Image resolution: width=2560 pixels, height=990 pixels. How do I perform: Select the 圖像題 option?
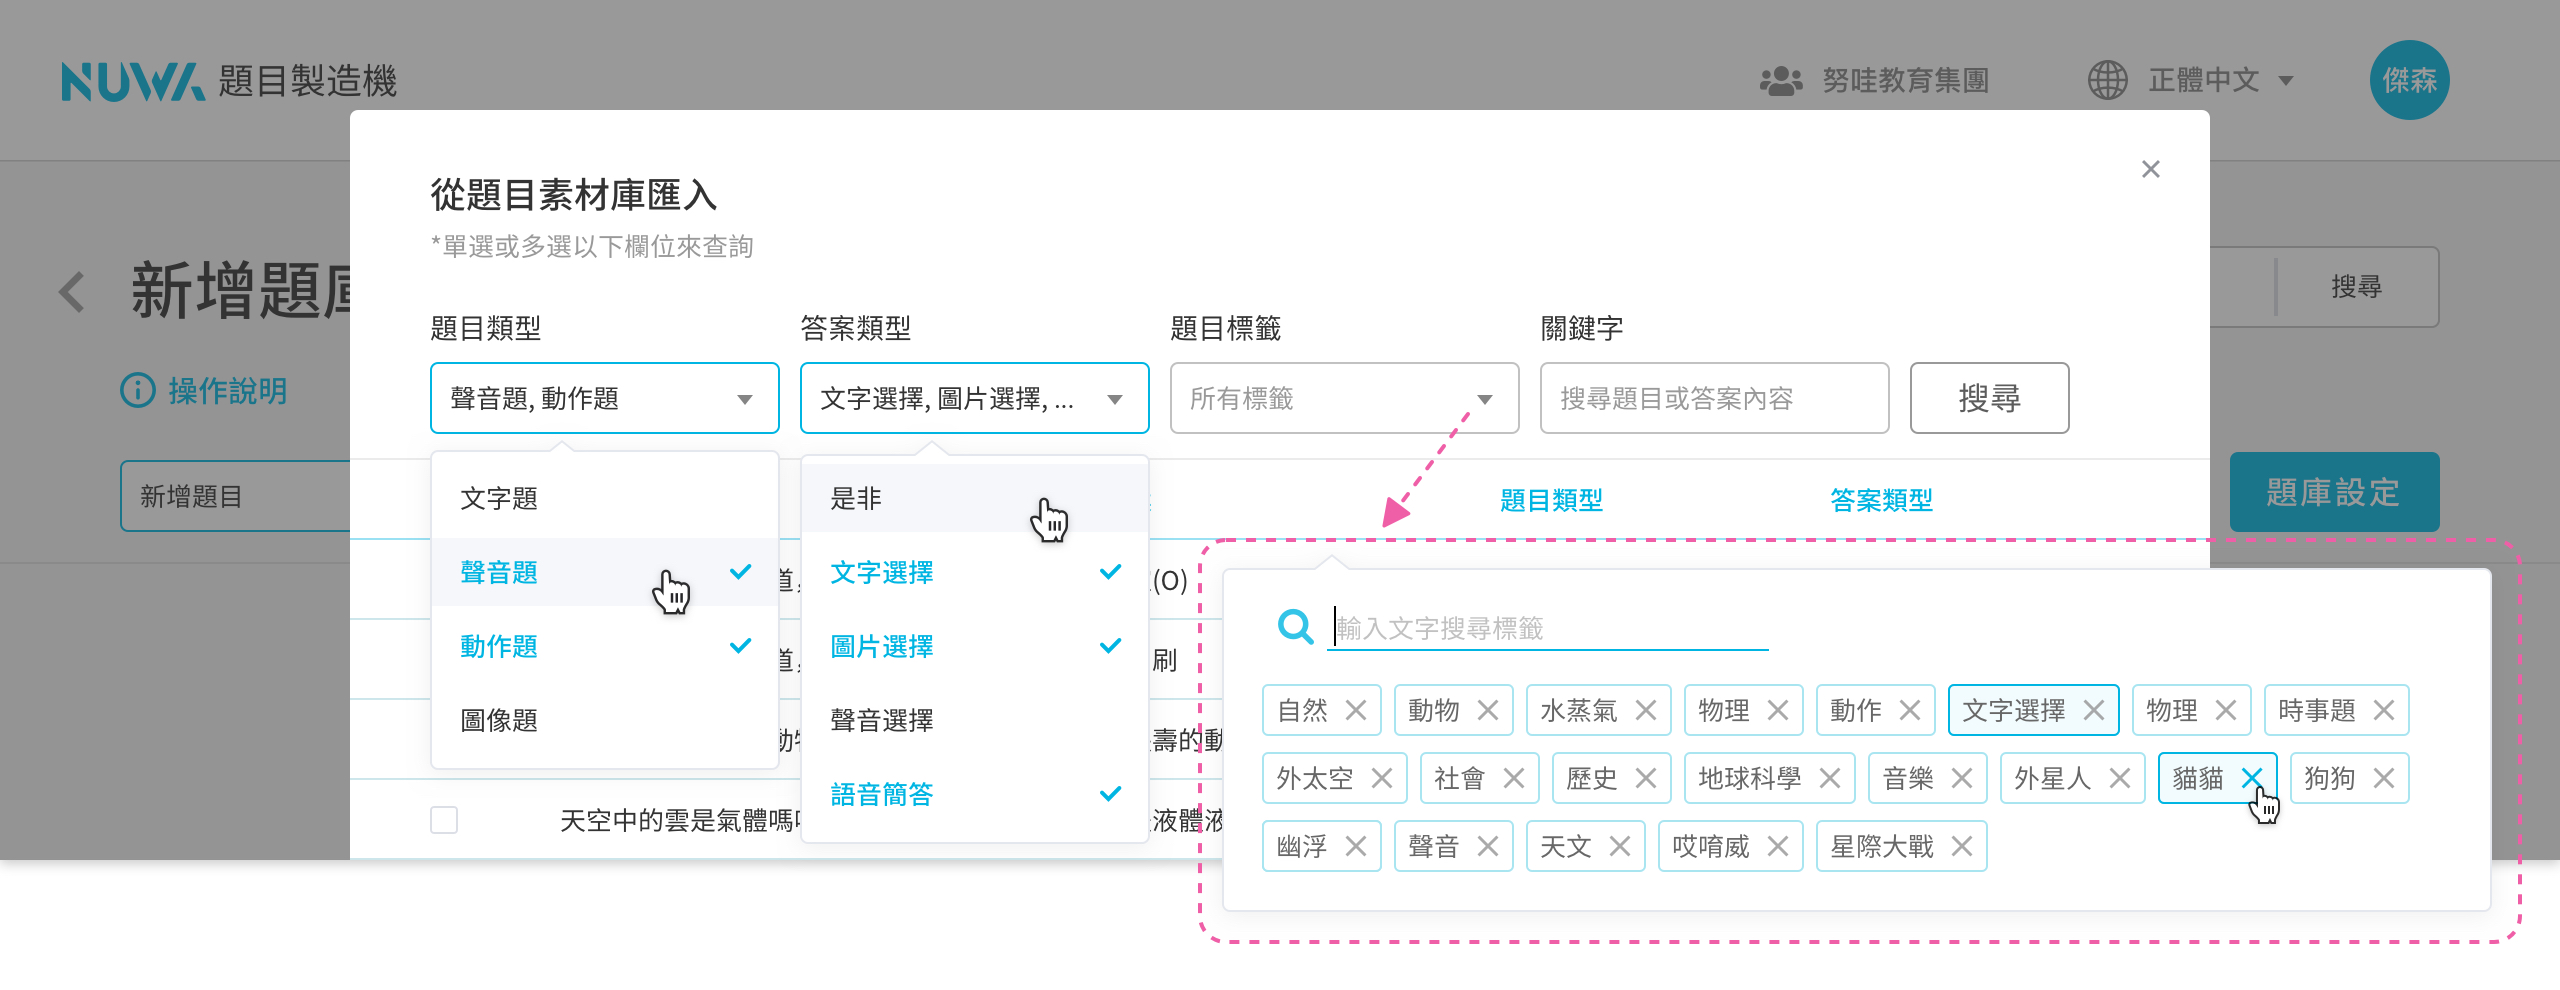pos(605,720)
